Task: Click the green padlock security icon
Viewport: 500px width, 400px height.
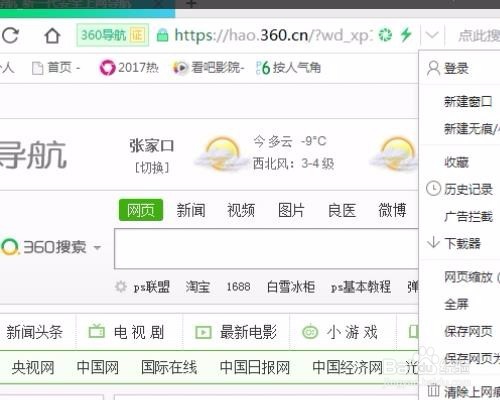Action: coord(162,35)
